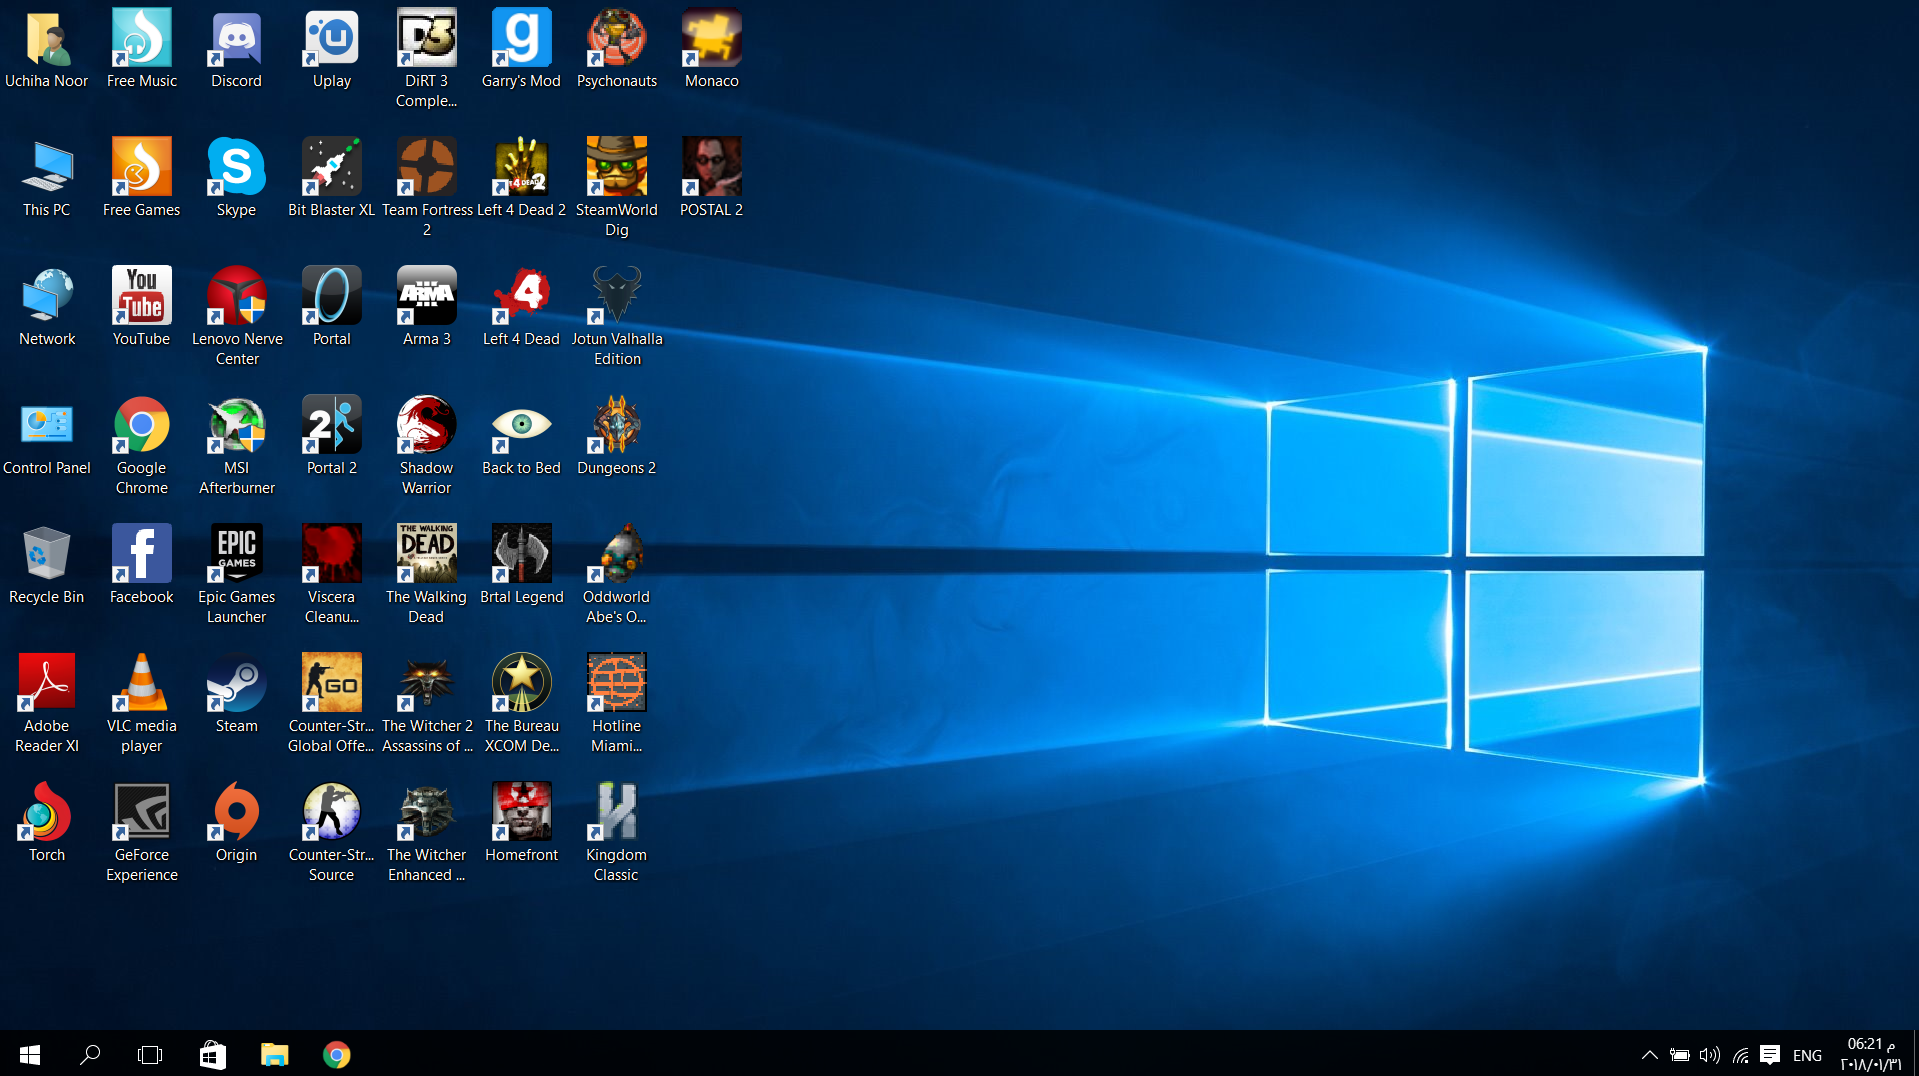Open the Homefront game icon

[522, 812]
